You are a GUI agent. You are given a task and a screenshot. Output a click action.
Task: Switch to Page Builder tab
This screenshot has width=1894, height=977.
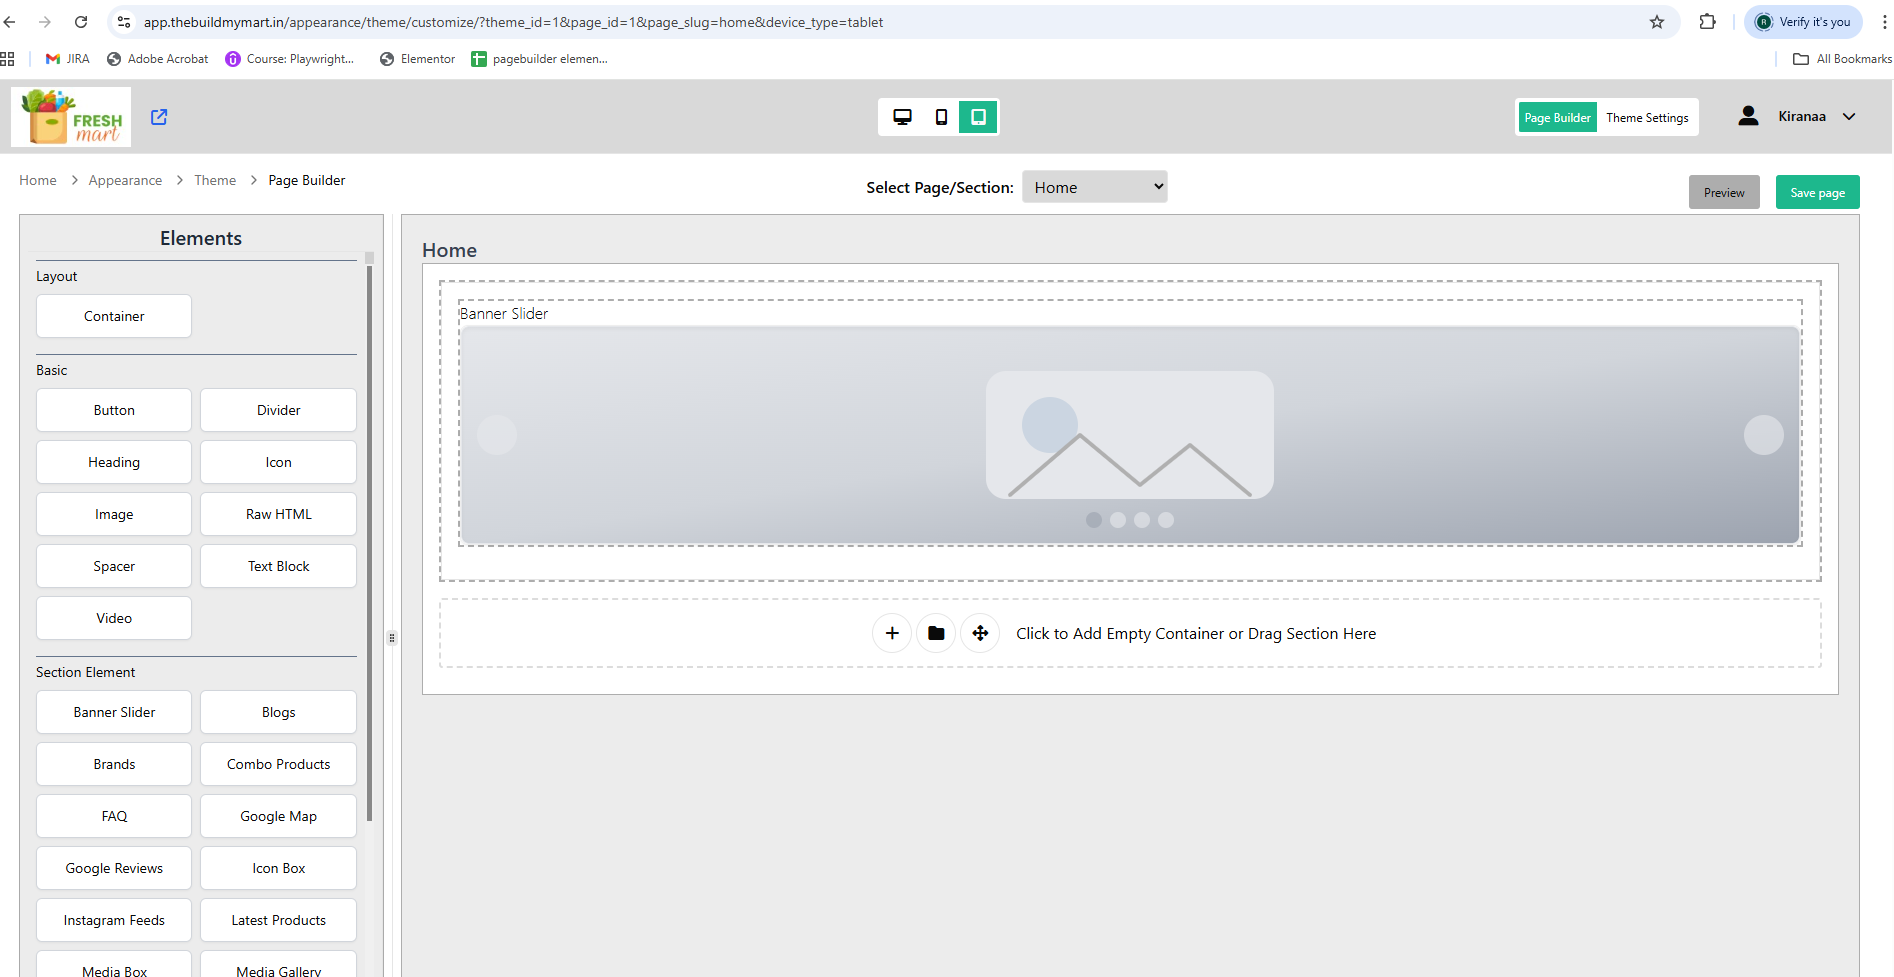[1557, 118]
